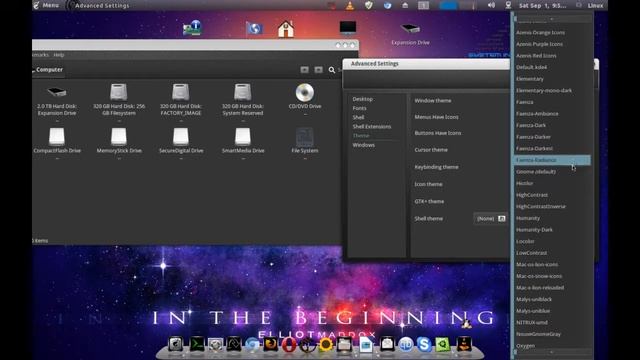
Task: Choose Mac-os-lion-icons theme
Action: click(x=537, y=264)
